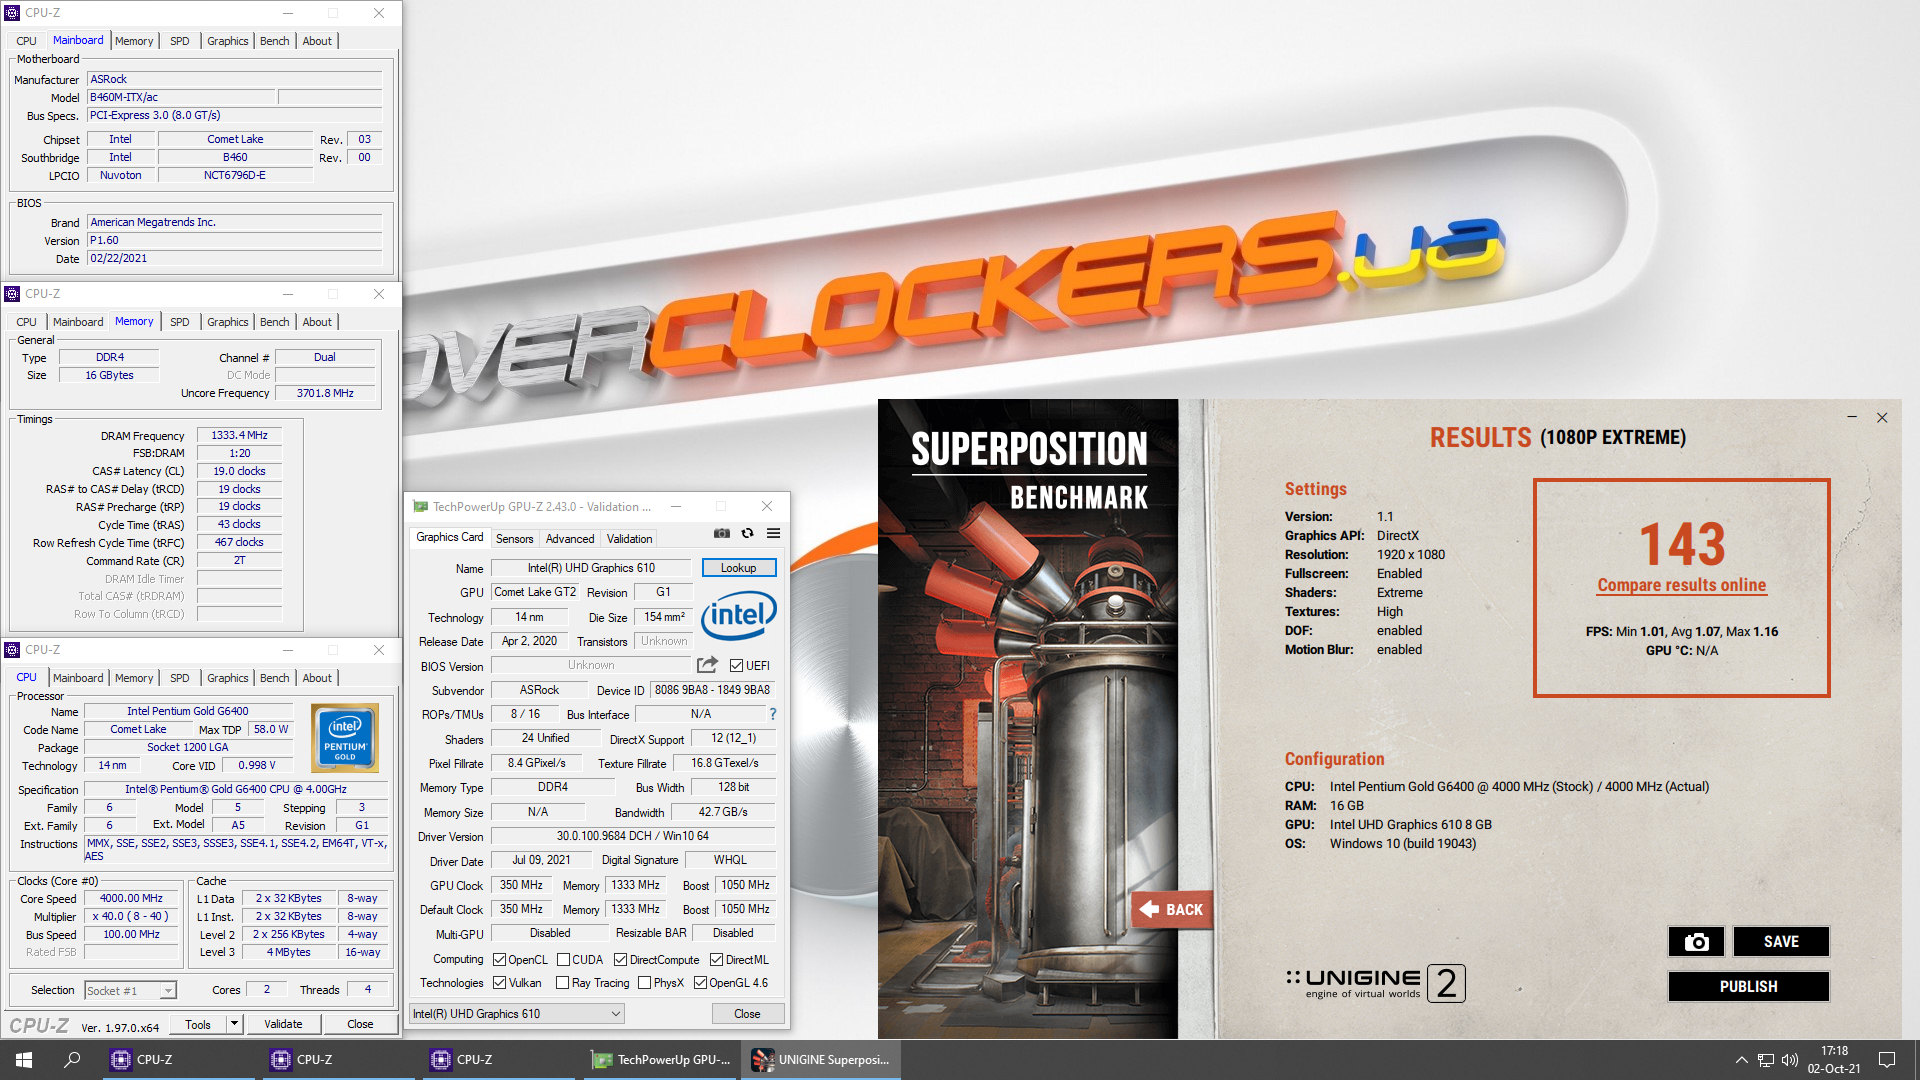1920x1080 pixels.
Task: Open GPU selection dropdown Intel UHD Graphics 610
Action: coord(517,1013)
